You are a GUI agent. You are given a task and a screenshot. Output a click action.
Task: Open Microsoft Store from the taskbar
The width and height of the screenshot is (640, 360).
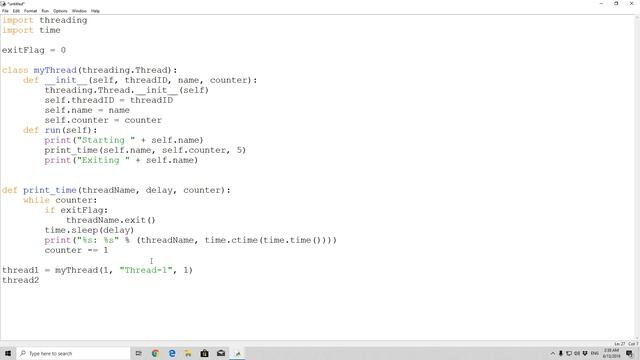(204, 353)
